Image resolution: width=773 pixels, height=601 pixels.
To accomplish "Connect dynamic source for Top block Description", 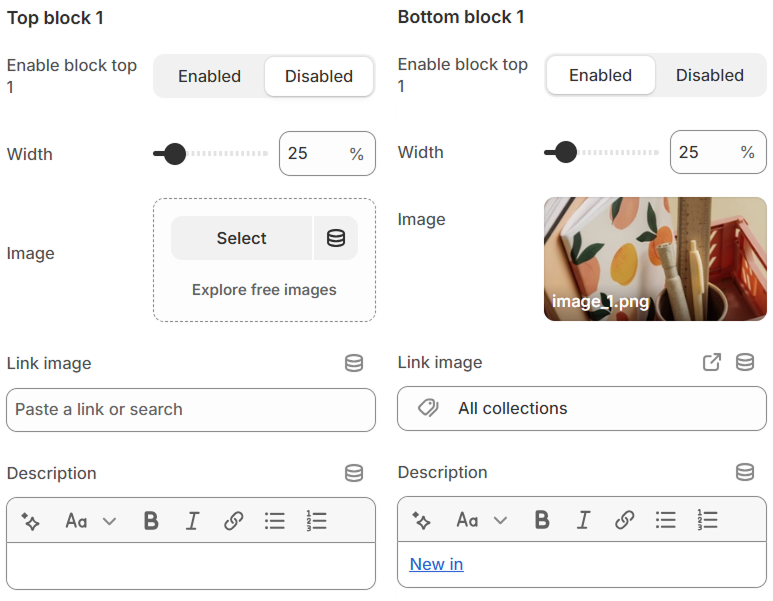I will pyautogui.click(x=354, y=473).
